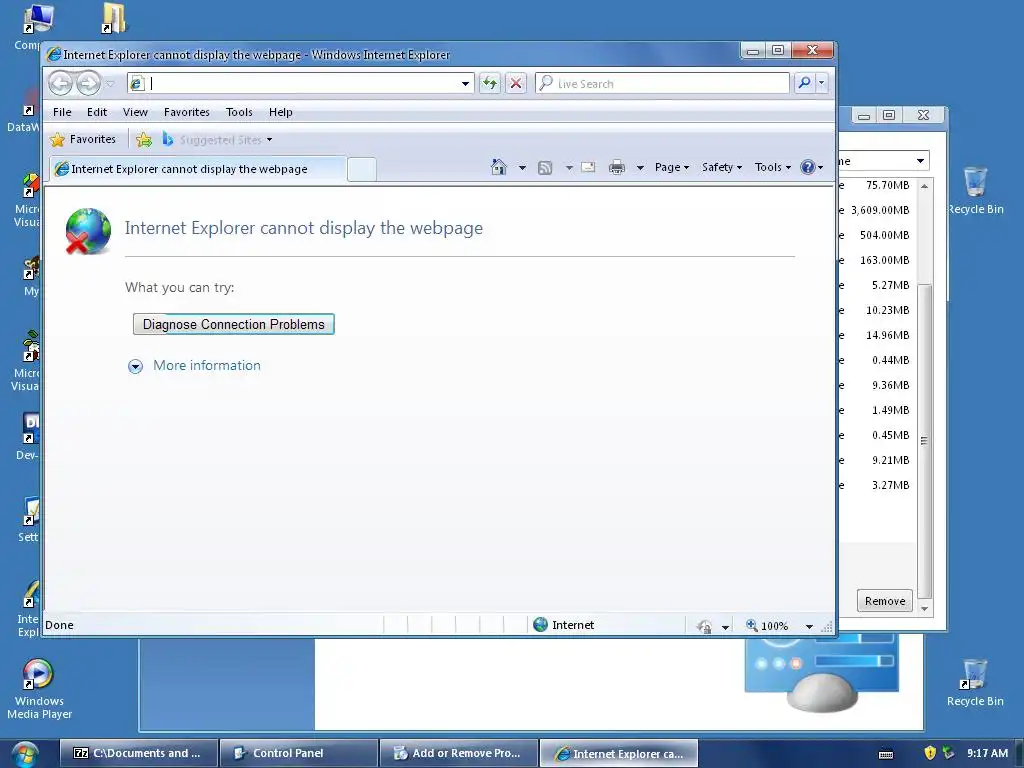Image resolution: width=1024 pixels, height=768 pixels.
Task: Expand the feeds dropdown arrow
Action: coord(569,168)
